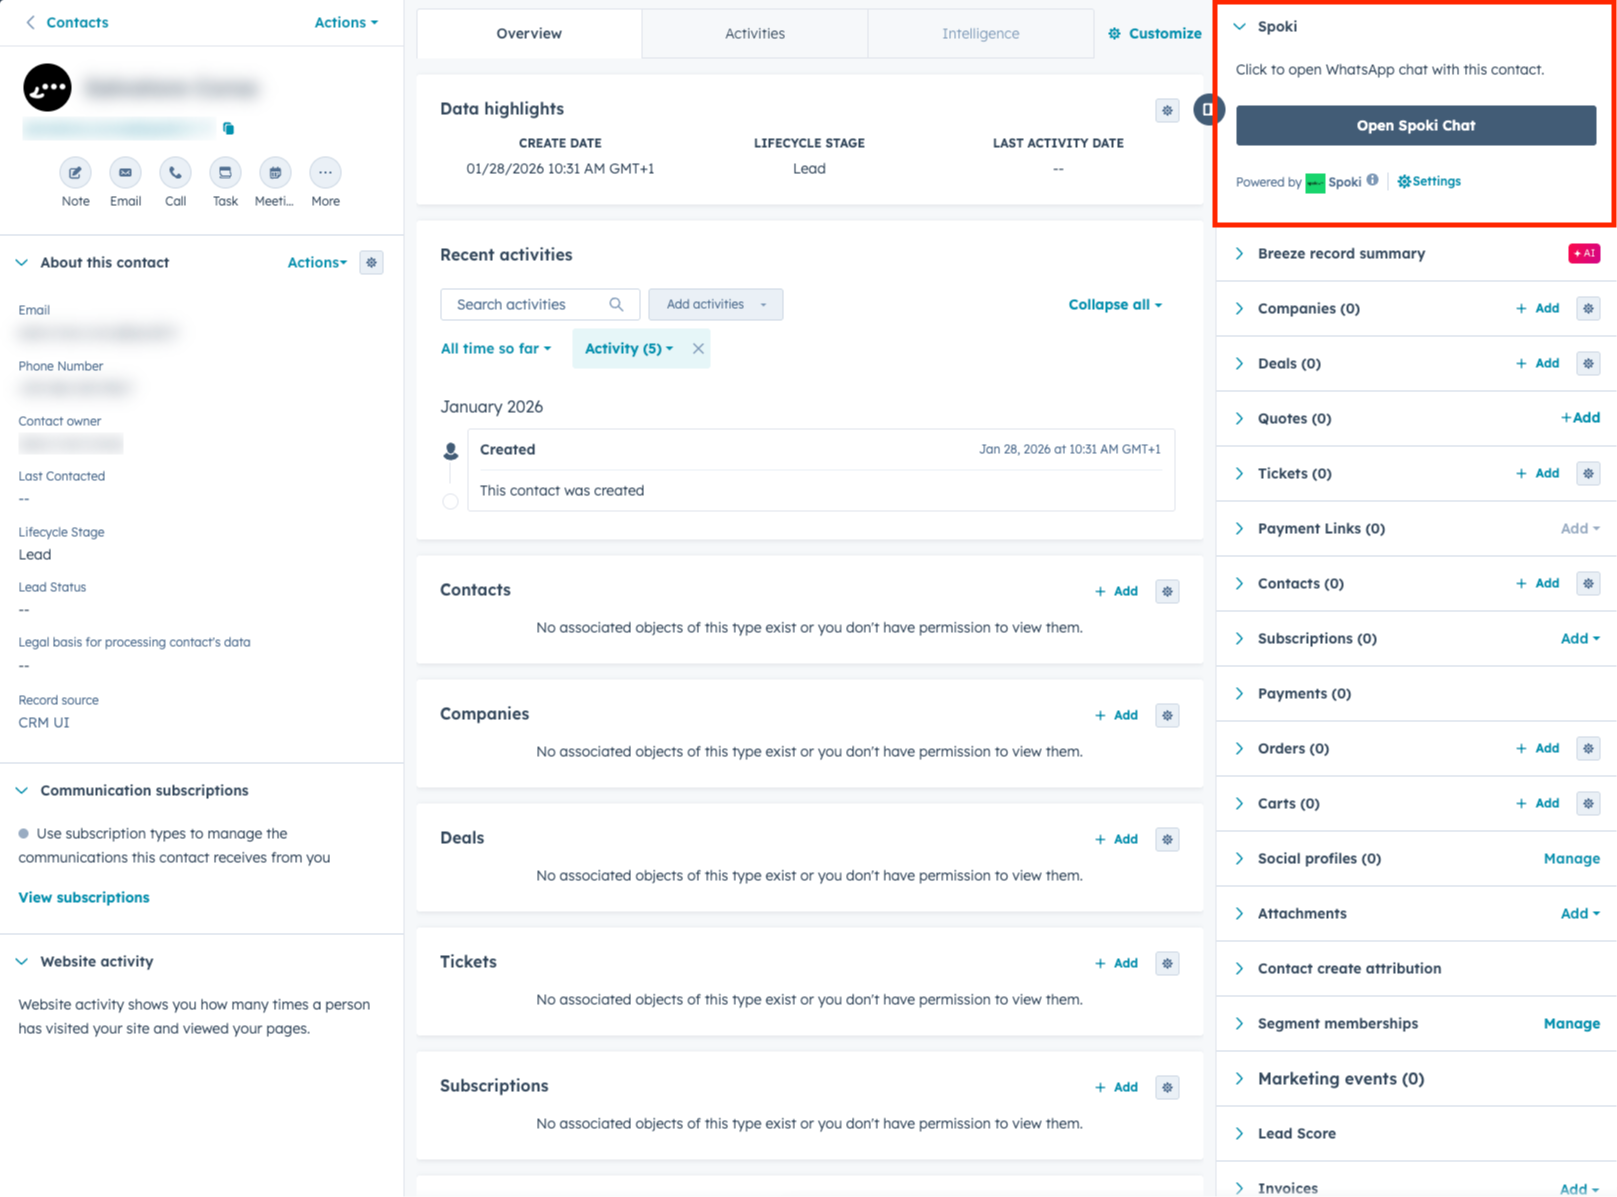
Task: Open the Add activities dropdown
Action: click(x=715, y=304)
